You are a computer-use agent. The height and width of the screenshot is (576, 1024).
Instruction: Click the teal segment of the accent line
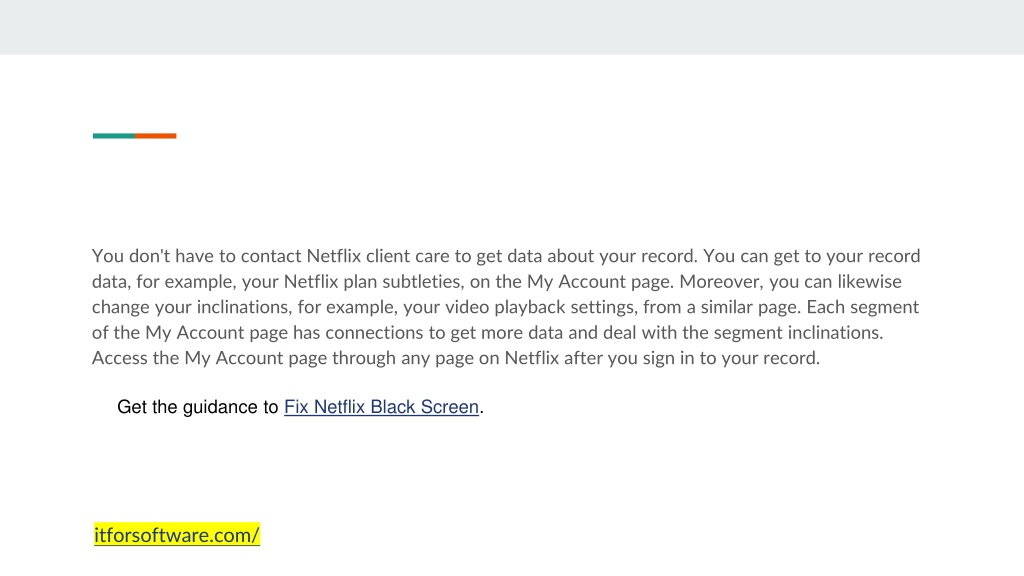114,136
